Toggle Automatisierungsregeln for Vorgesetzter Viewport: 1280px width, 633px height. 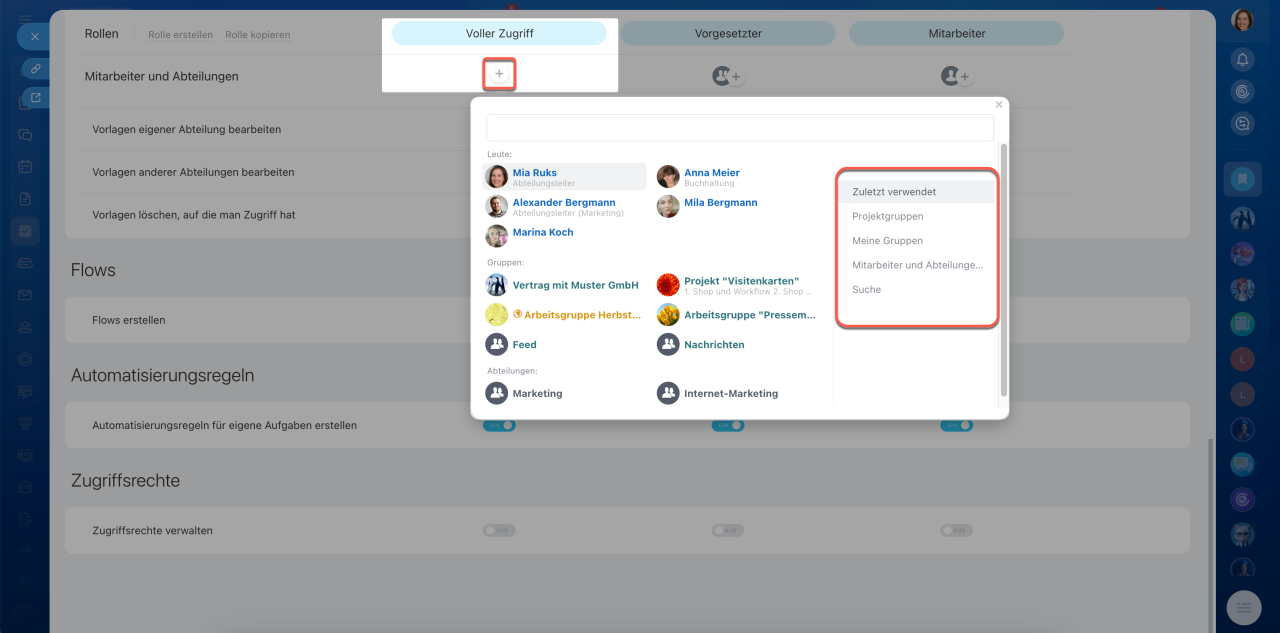[728, 426]
